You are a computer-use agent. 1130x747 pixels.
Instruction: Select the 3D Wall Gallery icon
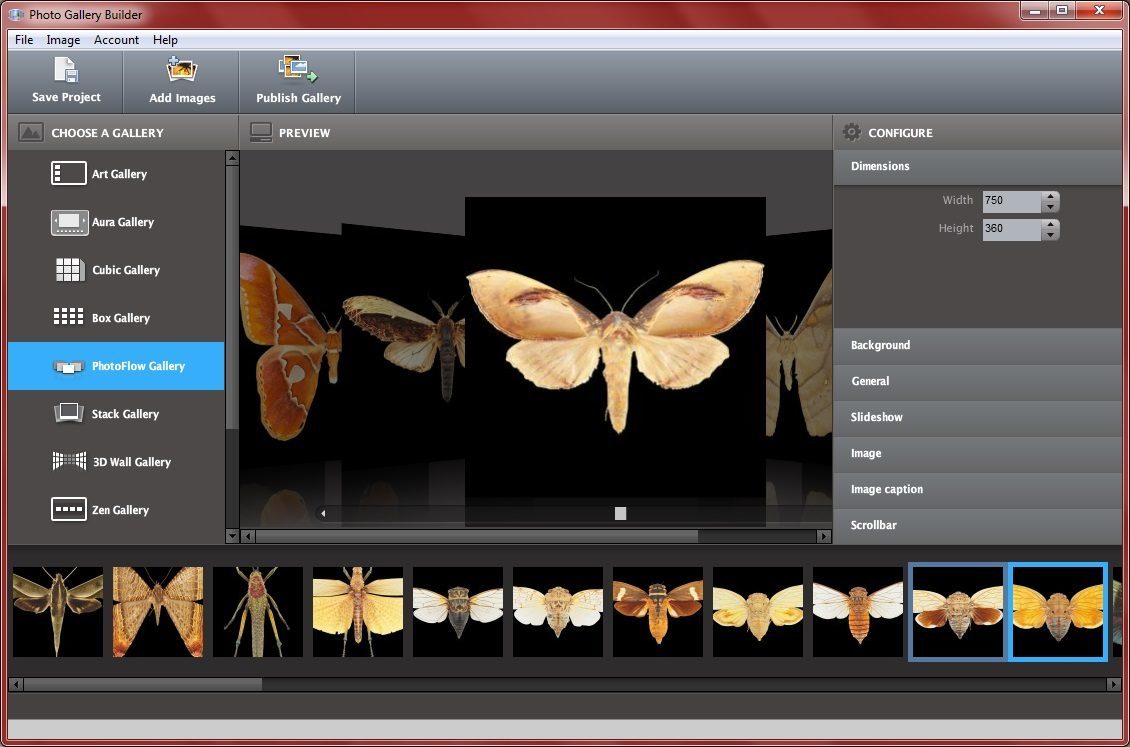[x=69, y=461]
